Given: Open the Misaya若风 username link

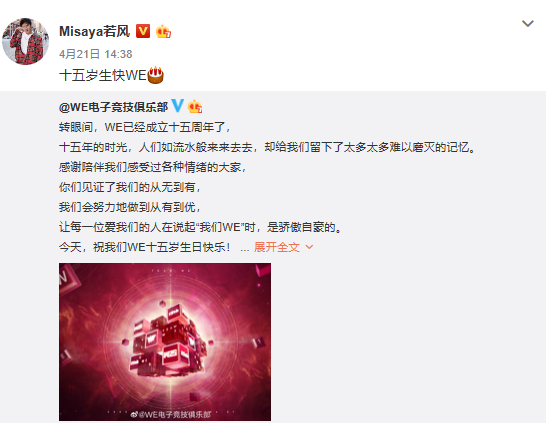Looking at the screenshot, I should coord(94,31).
